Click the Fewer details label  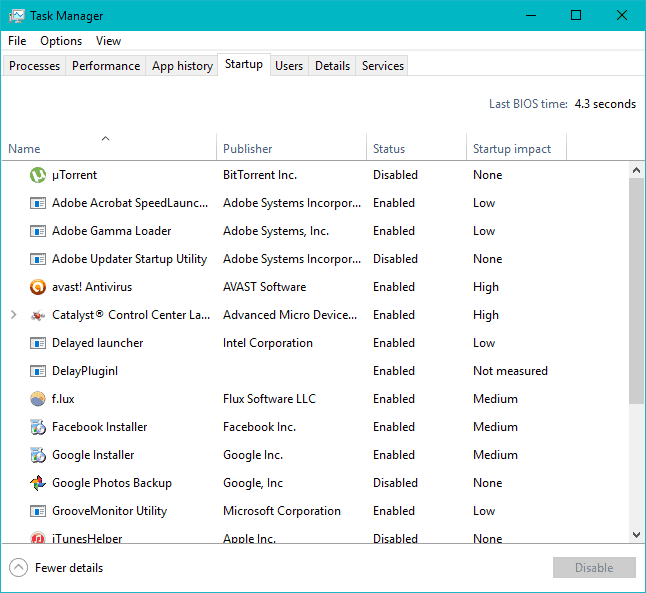[69, 568]
